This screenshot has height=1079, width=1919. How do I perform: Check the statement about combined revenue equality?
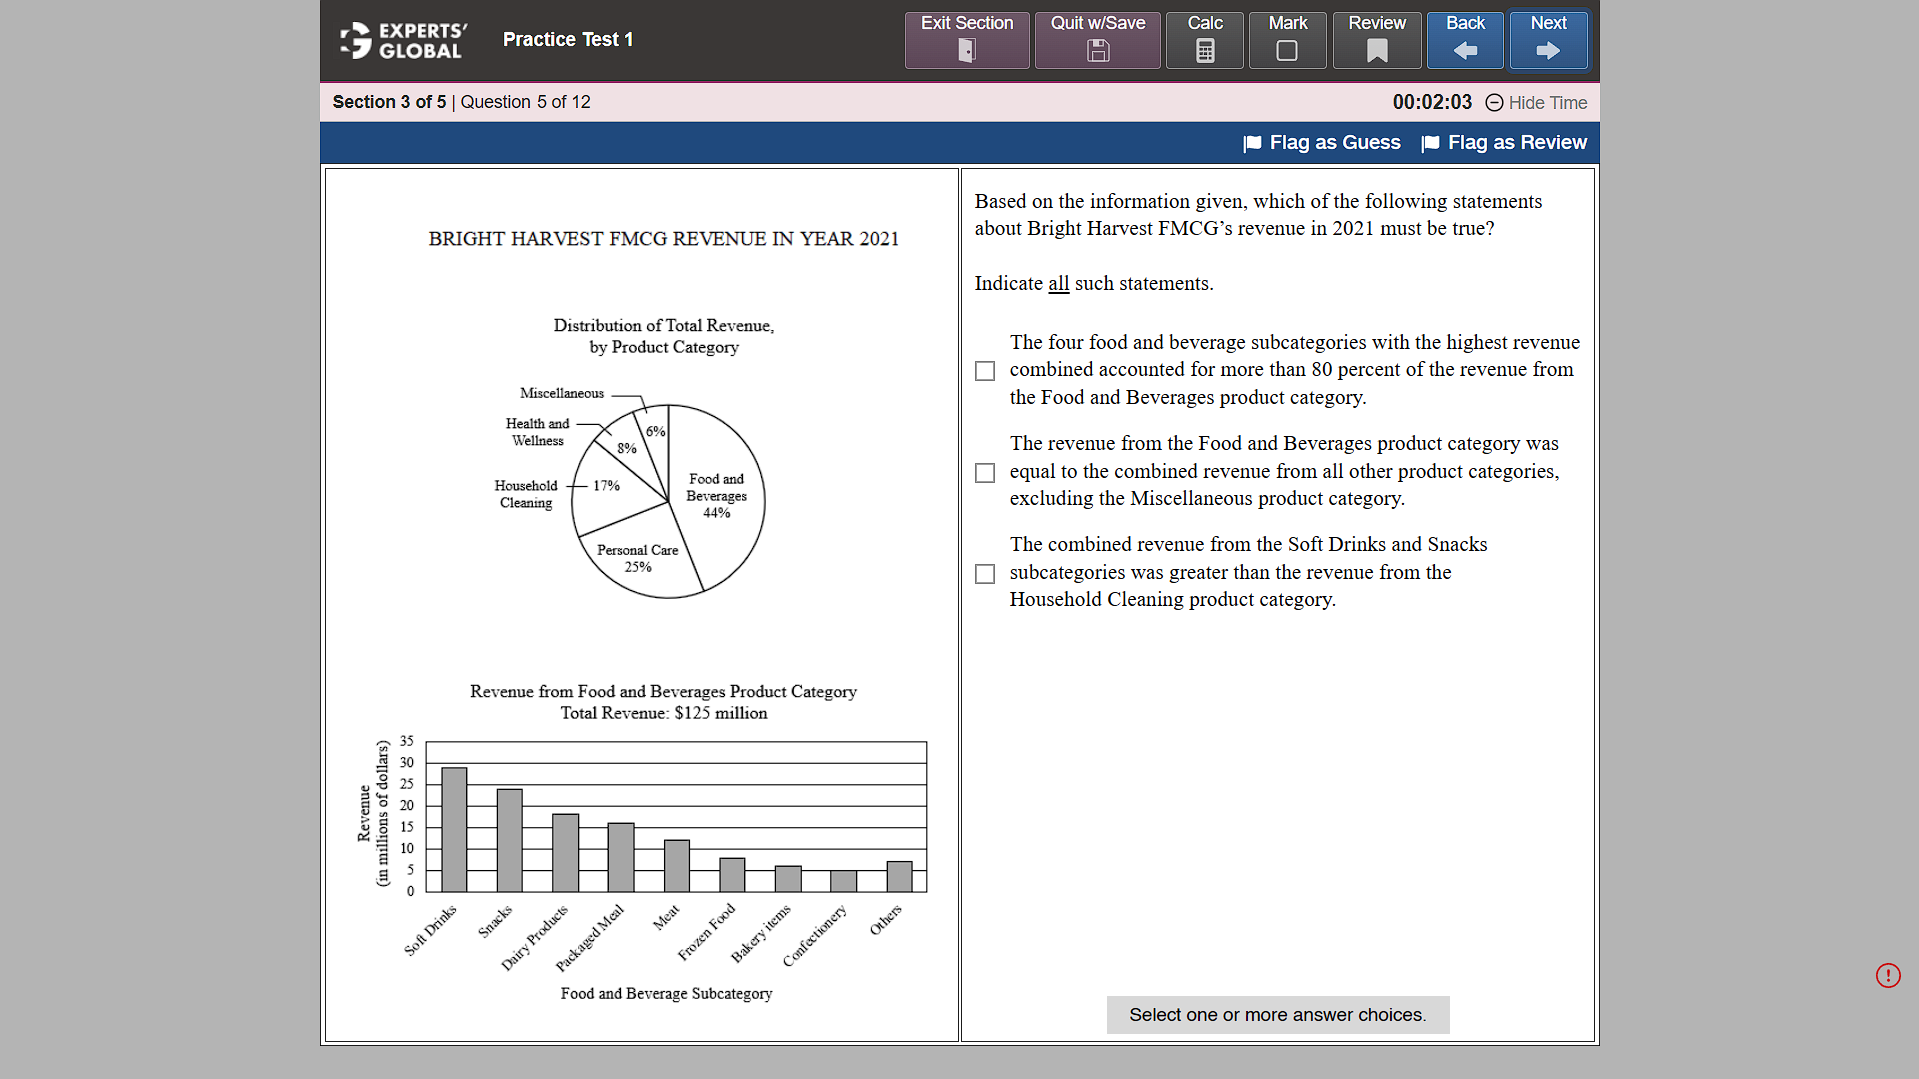(984, 472)
